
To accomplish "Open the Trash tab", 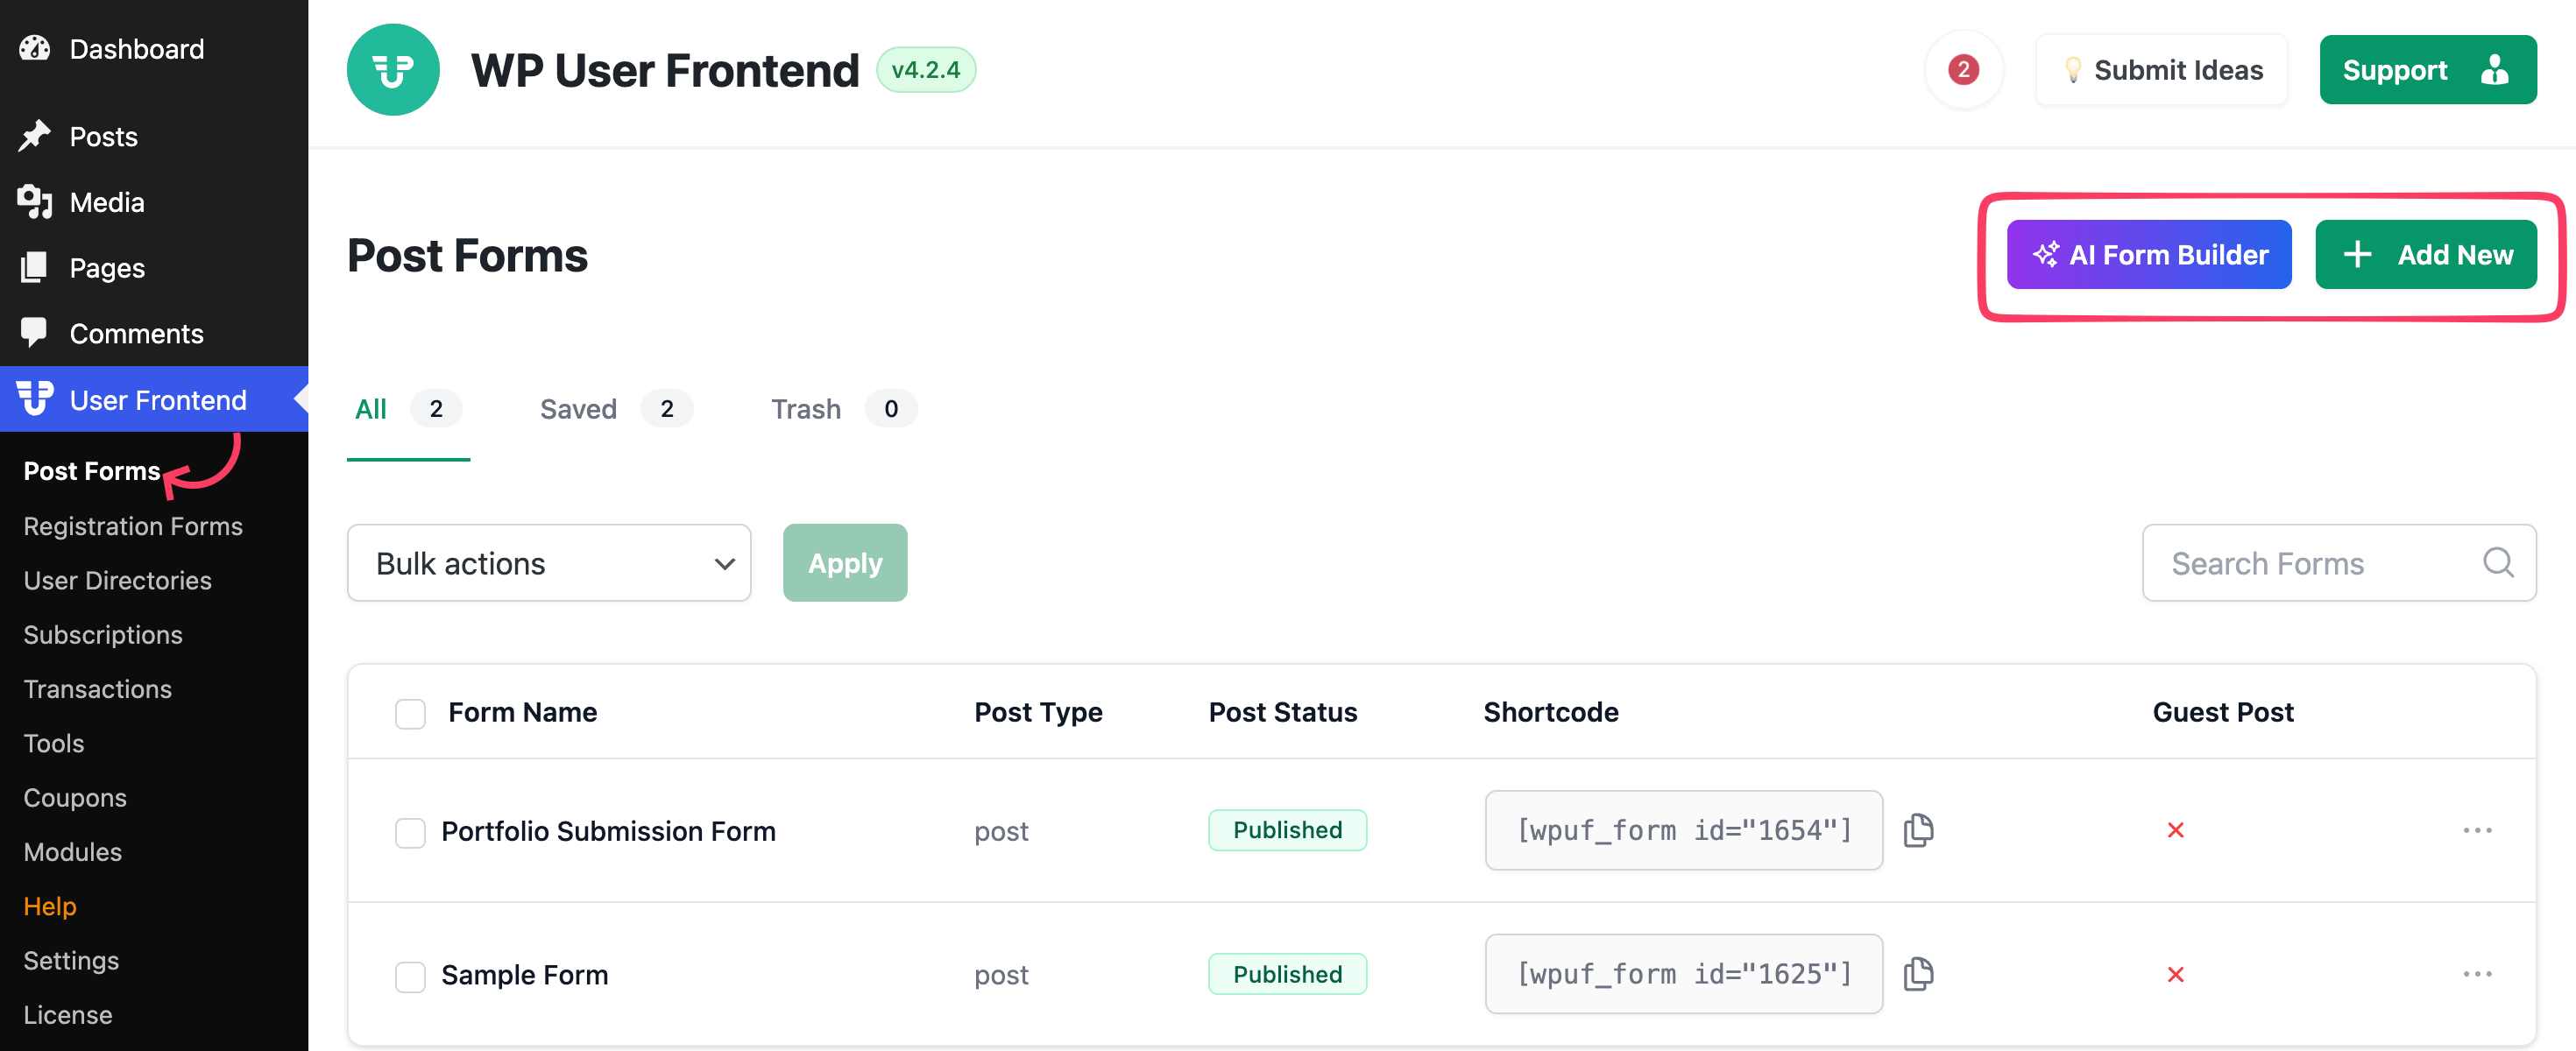I will click(x=805, y=408).
